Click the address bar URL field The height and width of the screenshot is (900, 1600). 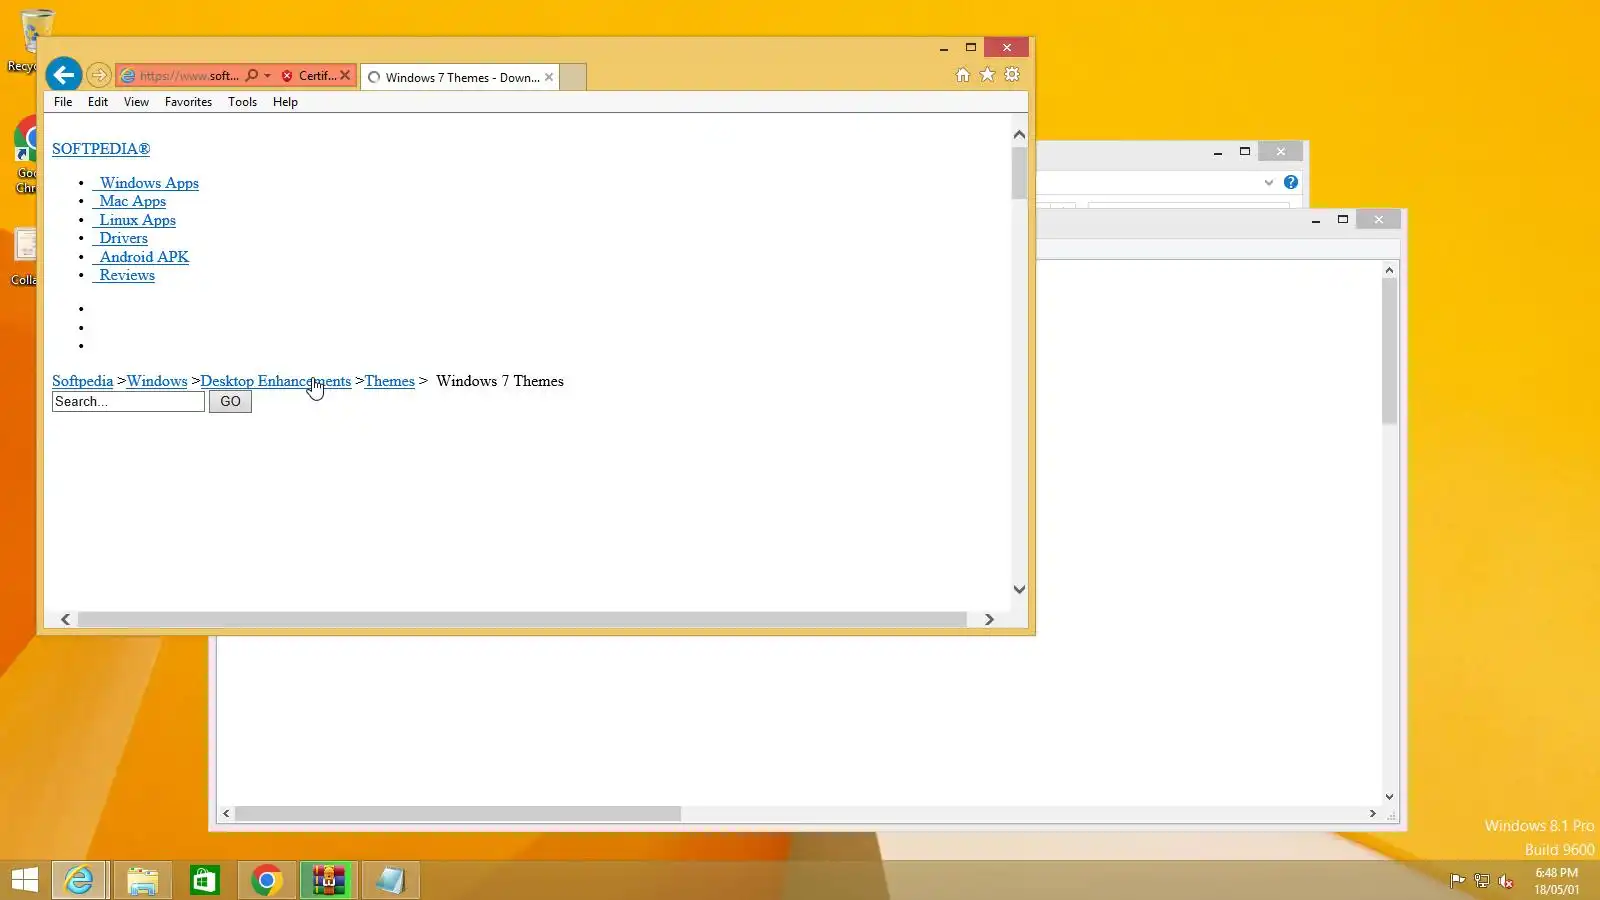(188, 75)
